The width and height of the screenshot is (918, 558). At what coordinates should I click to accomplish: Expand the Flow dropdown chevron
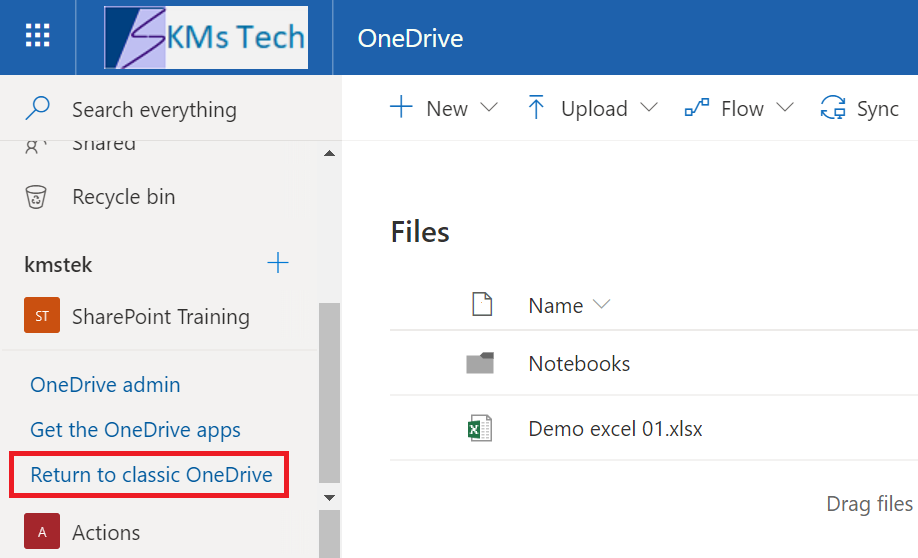pyautogui.click(x=785, y=108)
